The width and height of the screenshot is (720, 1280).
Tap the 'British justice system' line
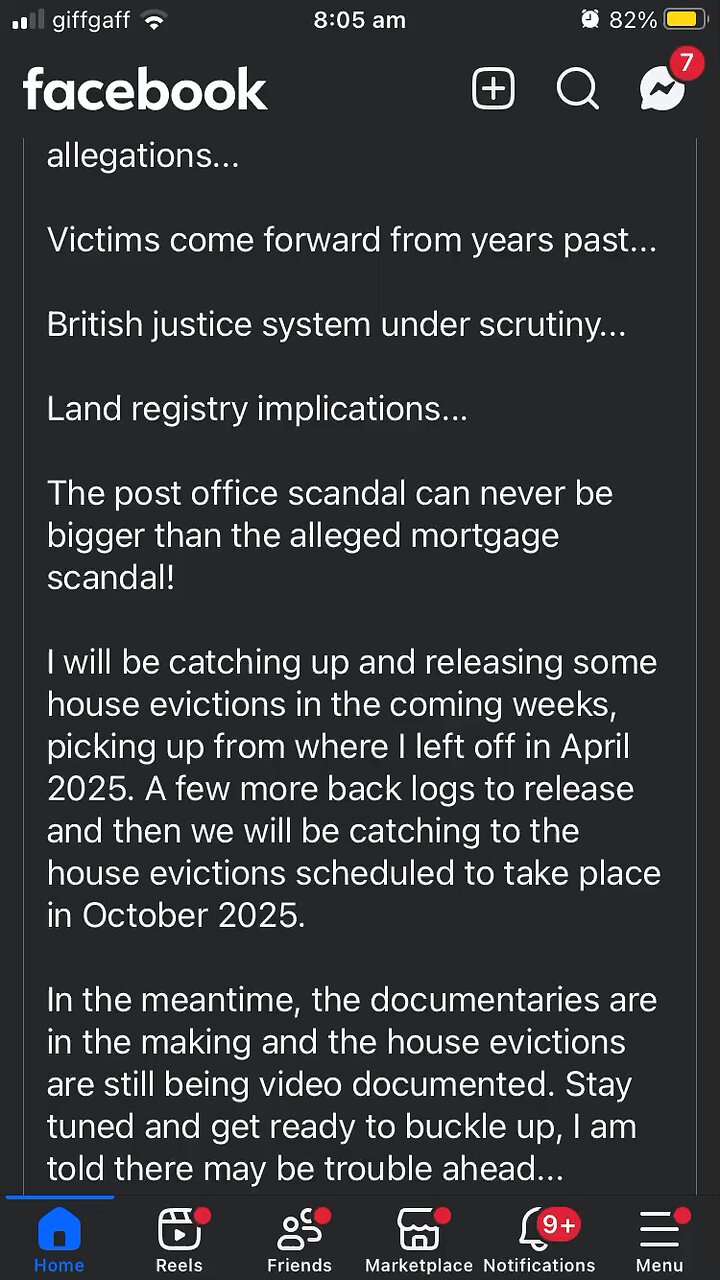click(336, 325)
